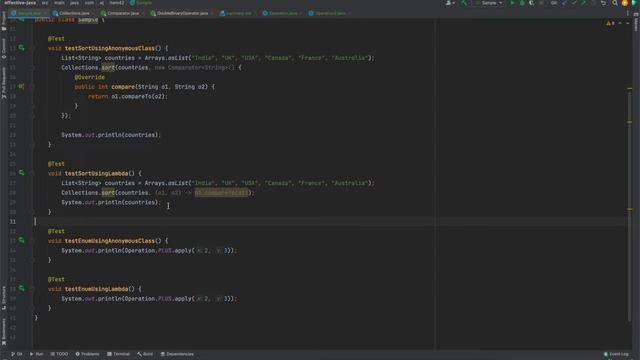640x360 pixels.
Task: Open the TODO tool window tab
Action: (x=59, y=354)
